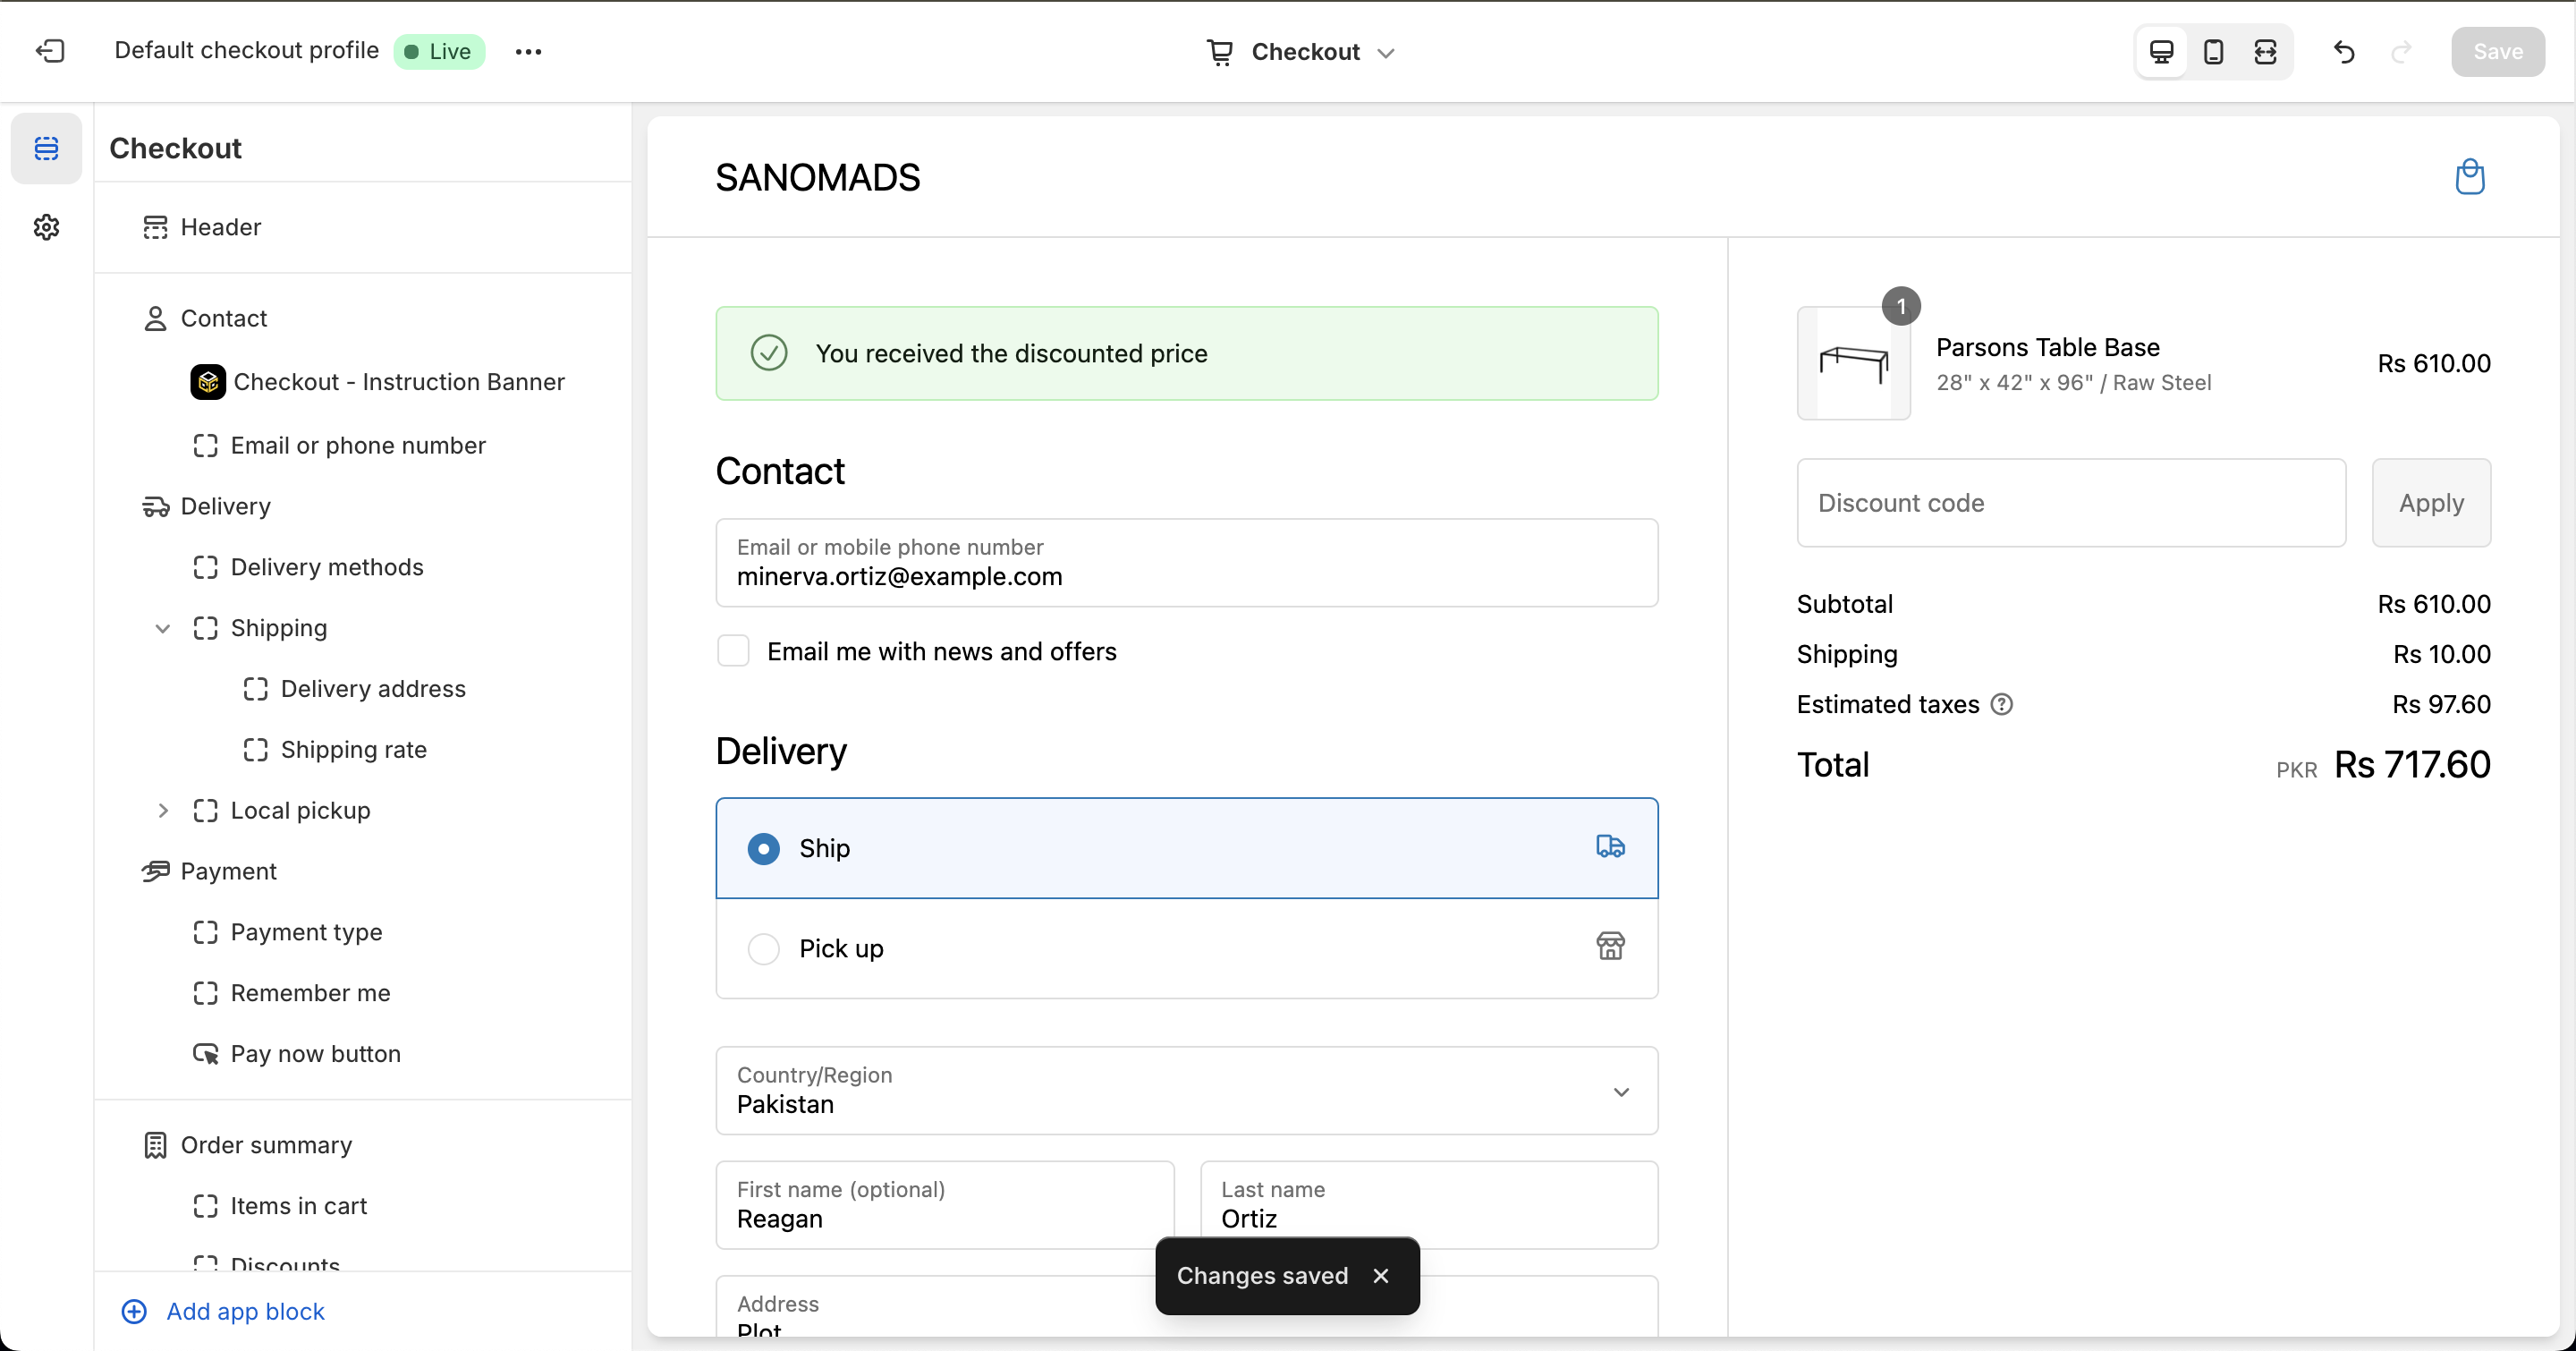The image size is (2576, 1351).
Task: Collapse the Shipping tree section
Action: pos(162,628)
